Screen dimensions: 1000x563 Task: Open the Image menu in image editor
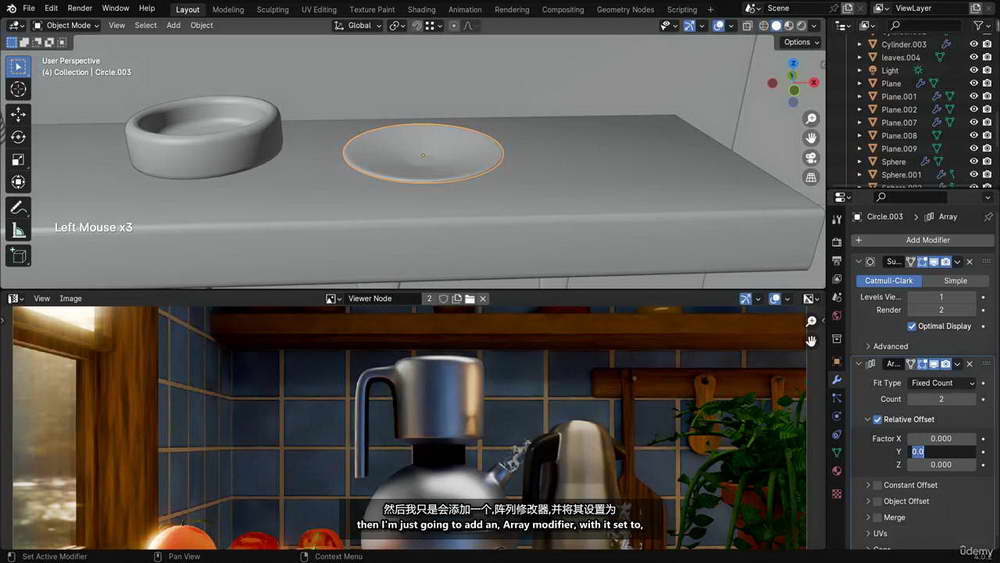pos(70,298)
